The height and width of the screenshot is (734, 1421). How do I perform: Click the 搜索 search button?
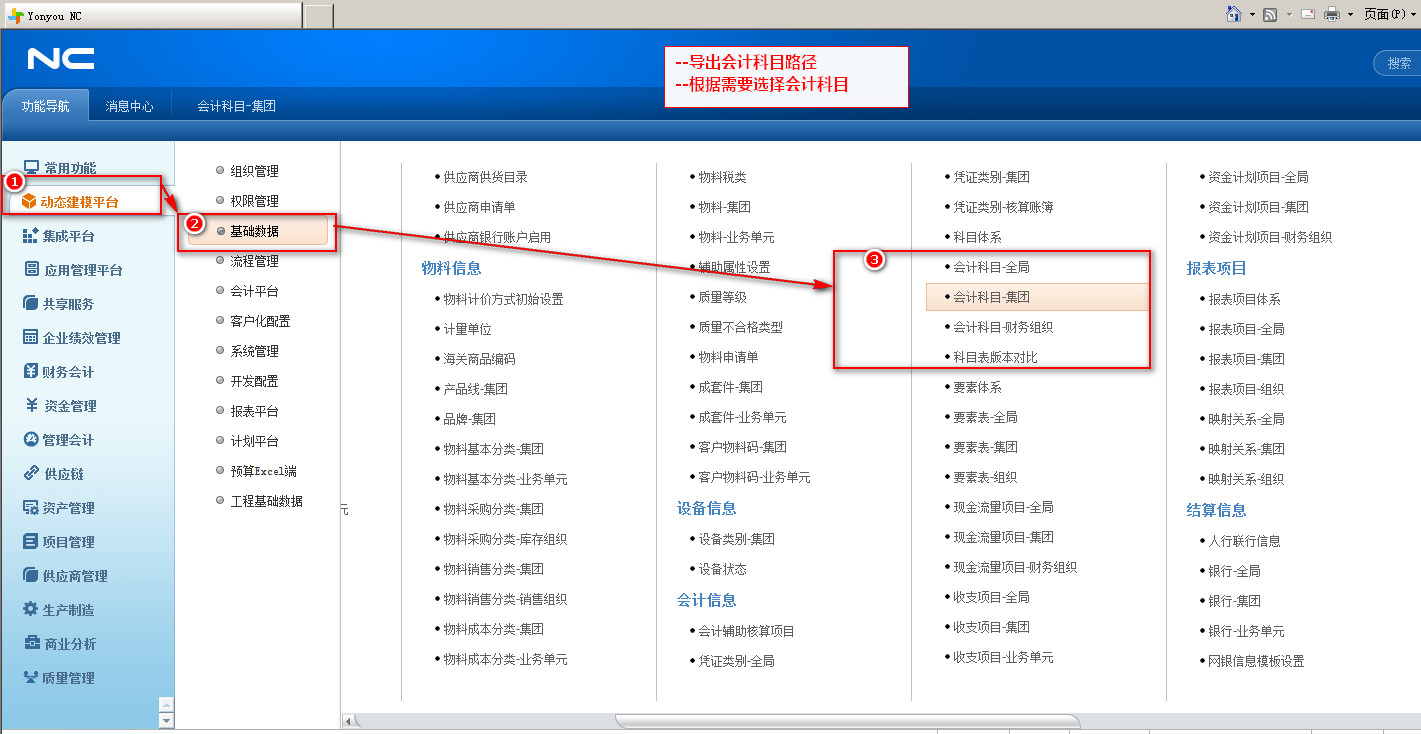tap(1398, 63)
